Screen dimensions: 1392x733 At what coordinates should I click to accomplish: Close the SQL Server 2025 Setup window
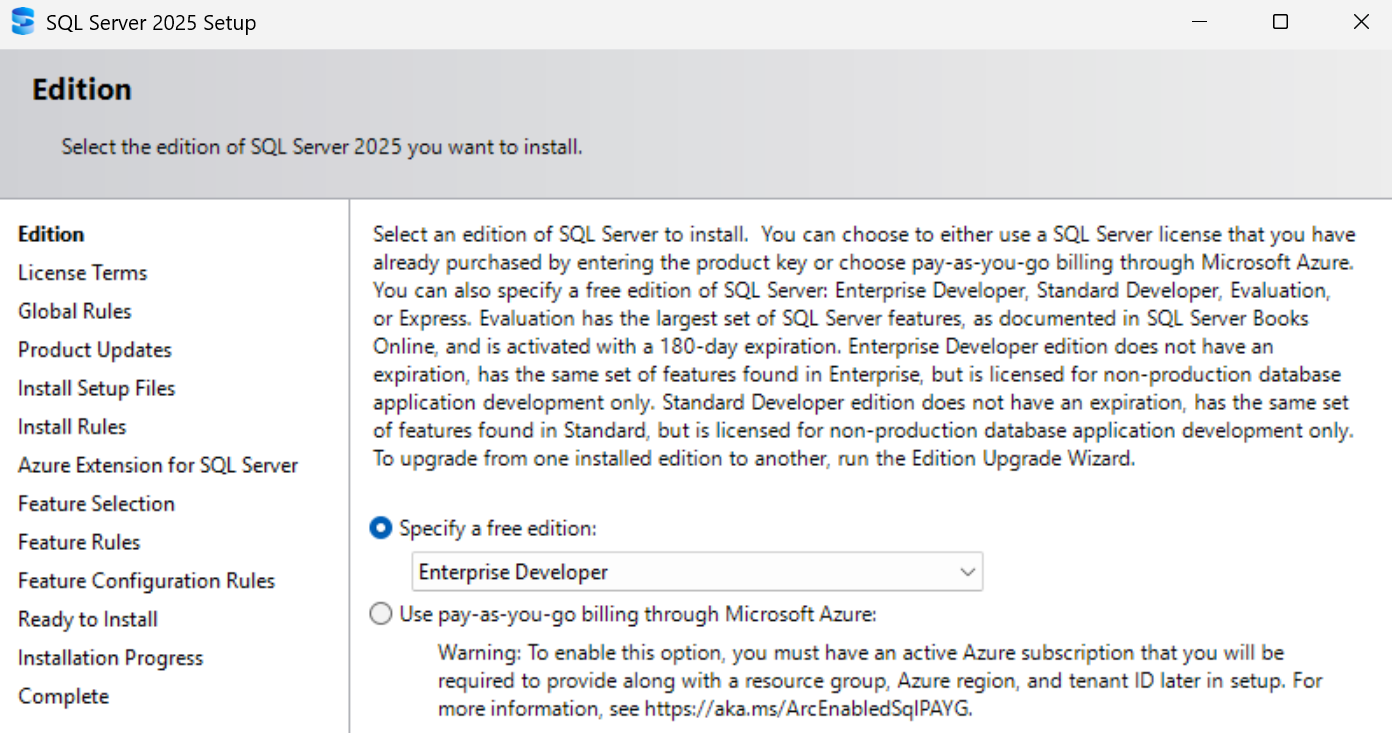coord(1361,22)
